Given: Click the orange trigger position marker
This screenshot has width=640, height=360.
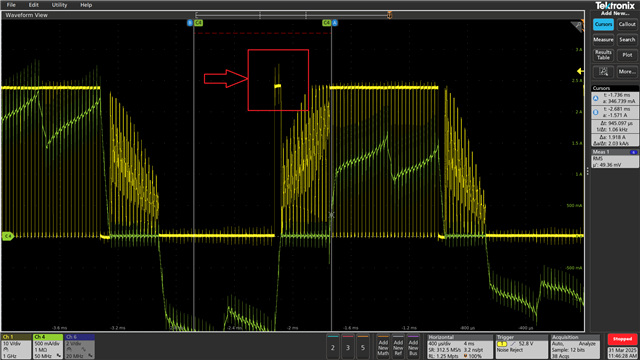Looking at the screenshot, I should (390, 15).
